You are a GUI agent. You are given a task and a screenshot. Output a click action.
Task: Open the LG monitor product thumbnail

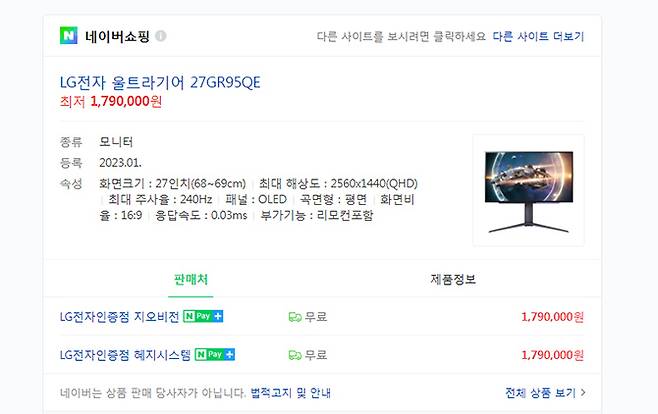tap(529, 190)
